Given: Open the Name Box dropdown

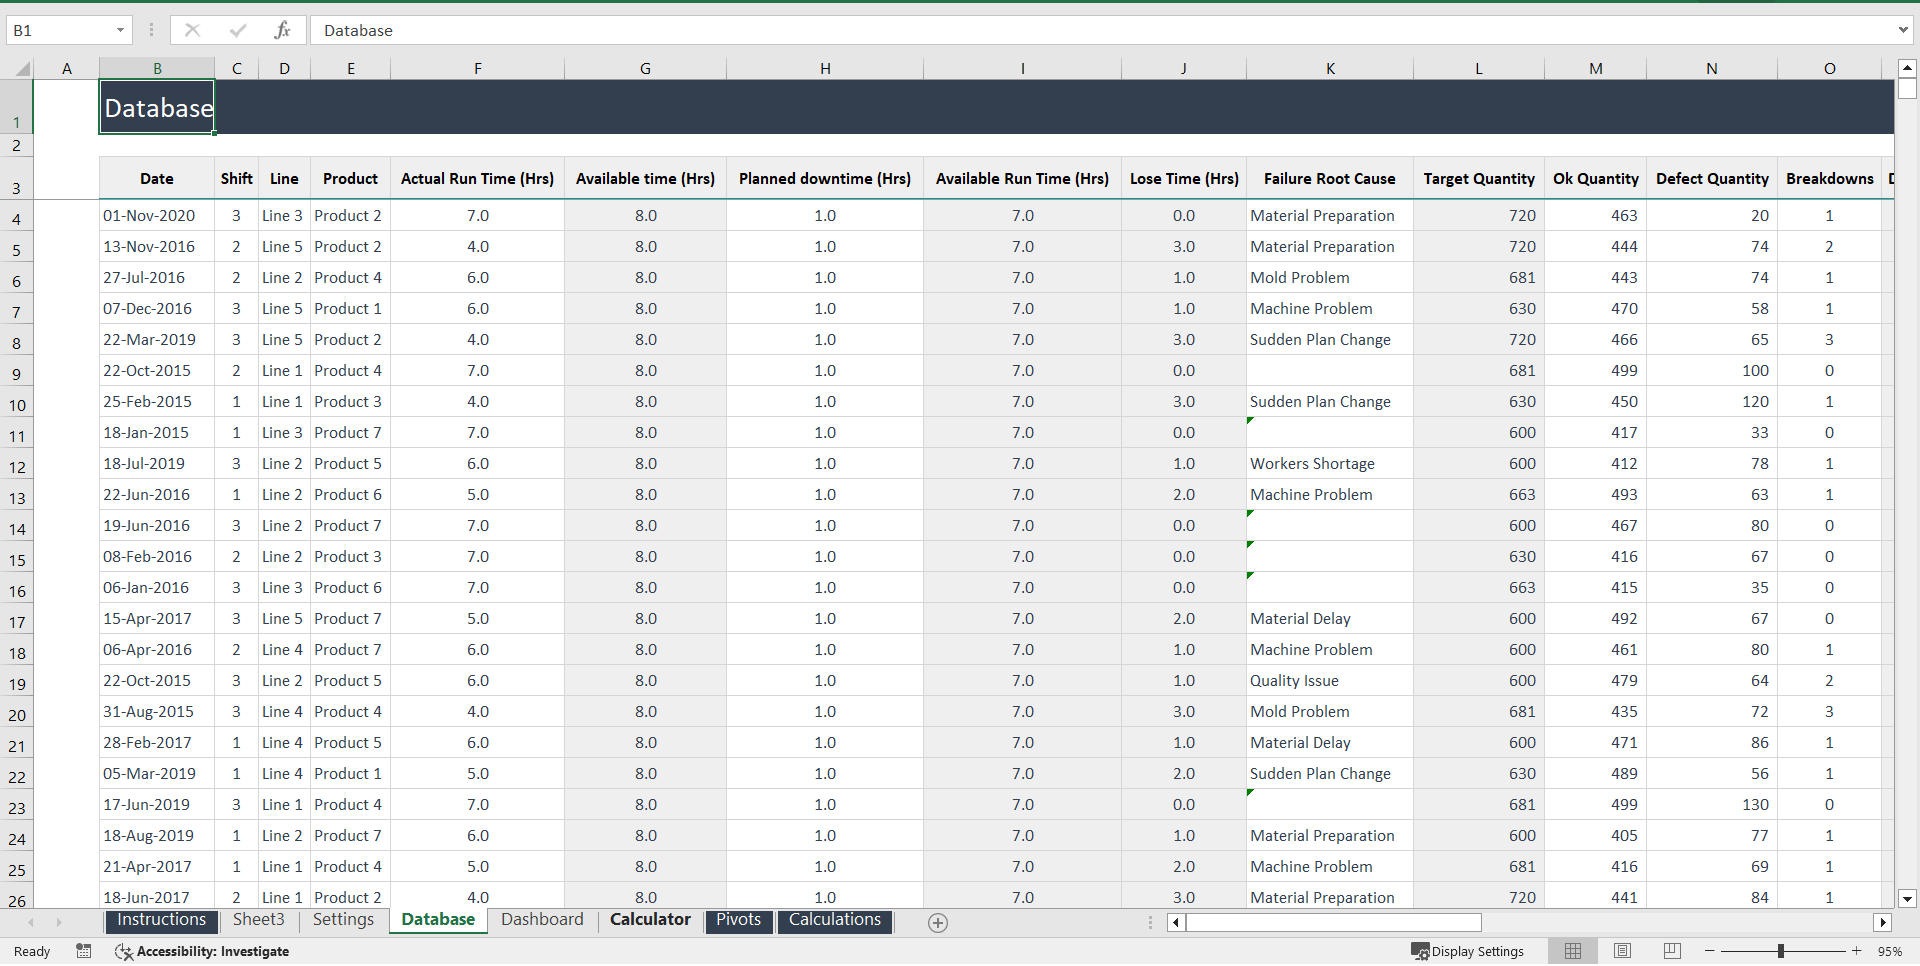Looking at the screenshot, I should [121, 30].
